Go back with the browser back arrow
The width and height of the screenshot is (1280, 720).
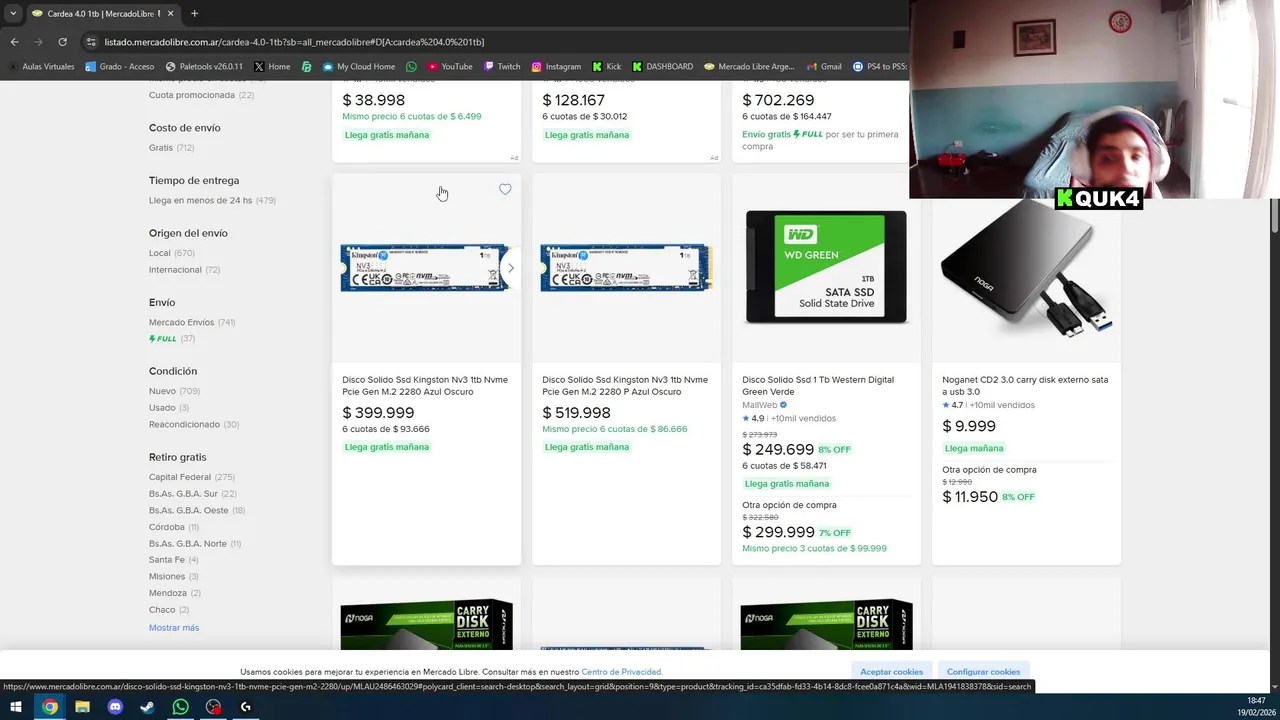point(14,42)
